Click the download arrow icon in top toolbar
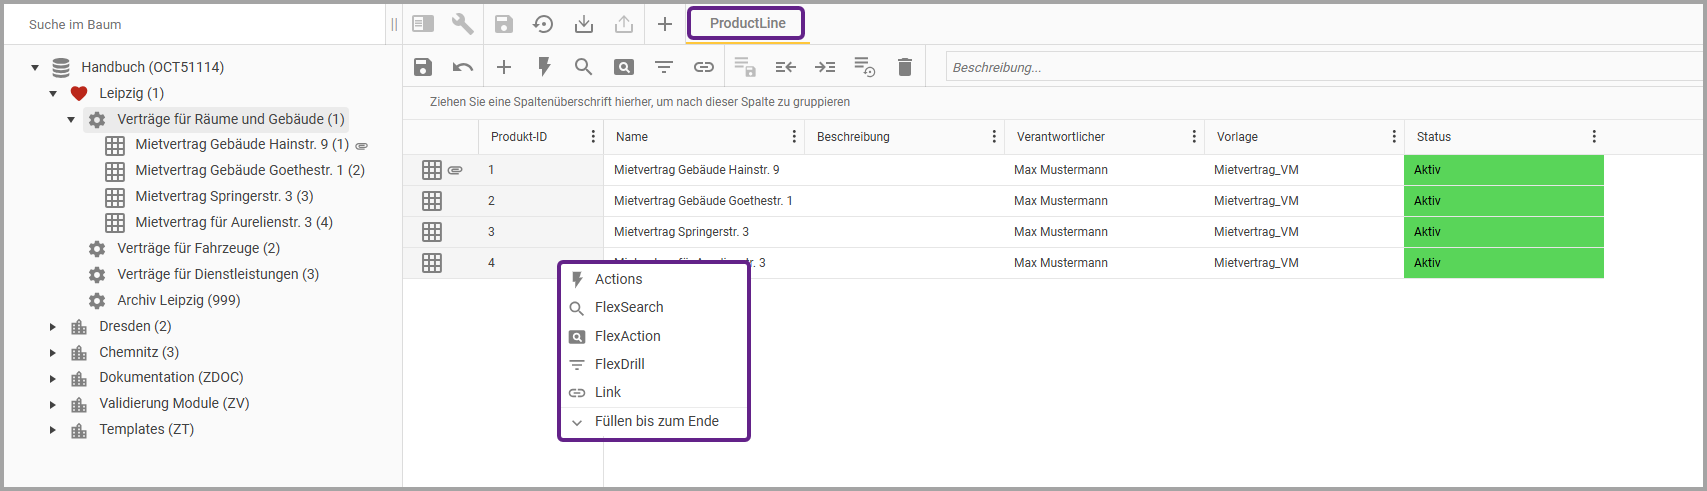1707x491 pixels. coord(584,24)
